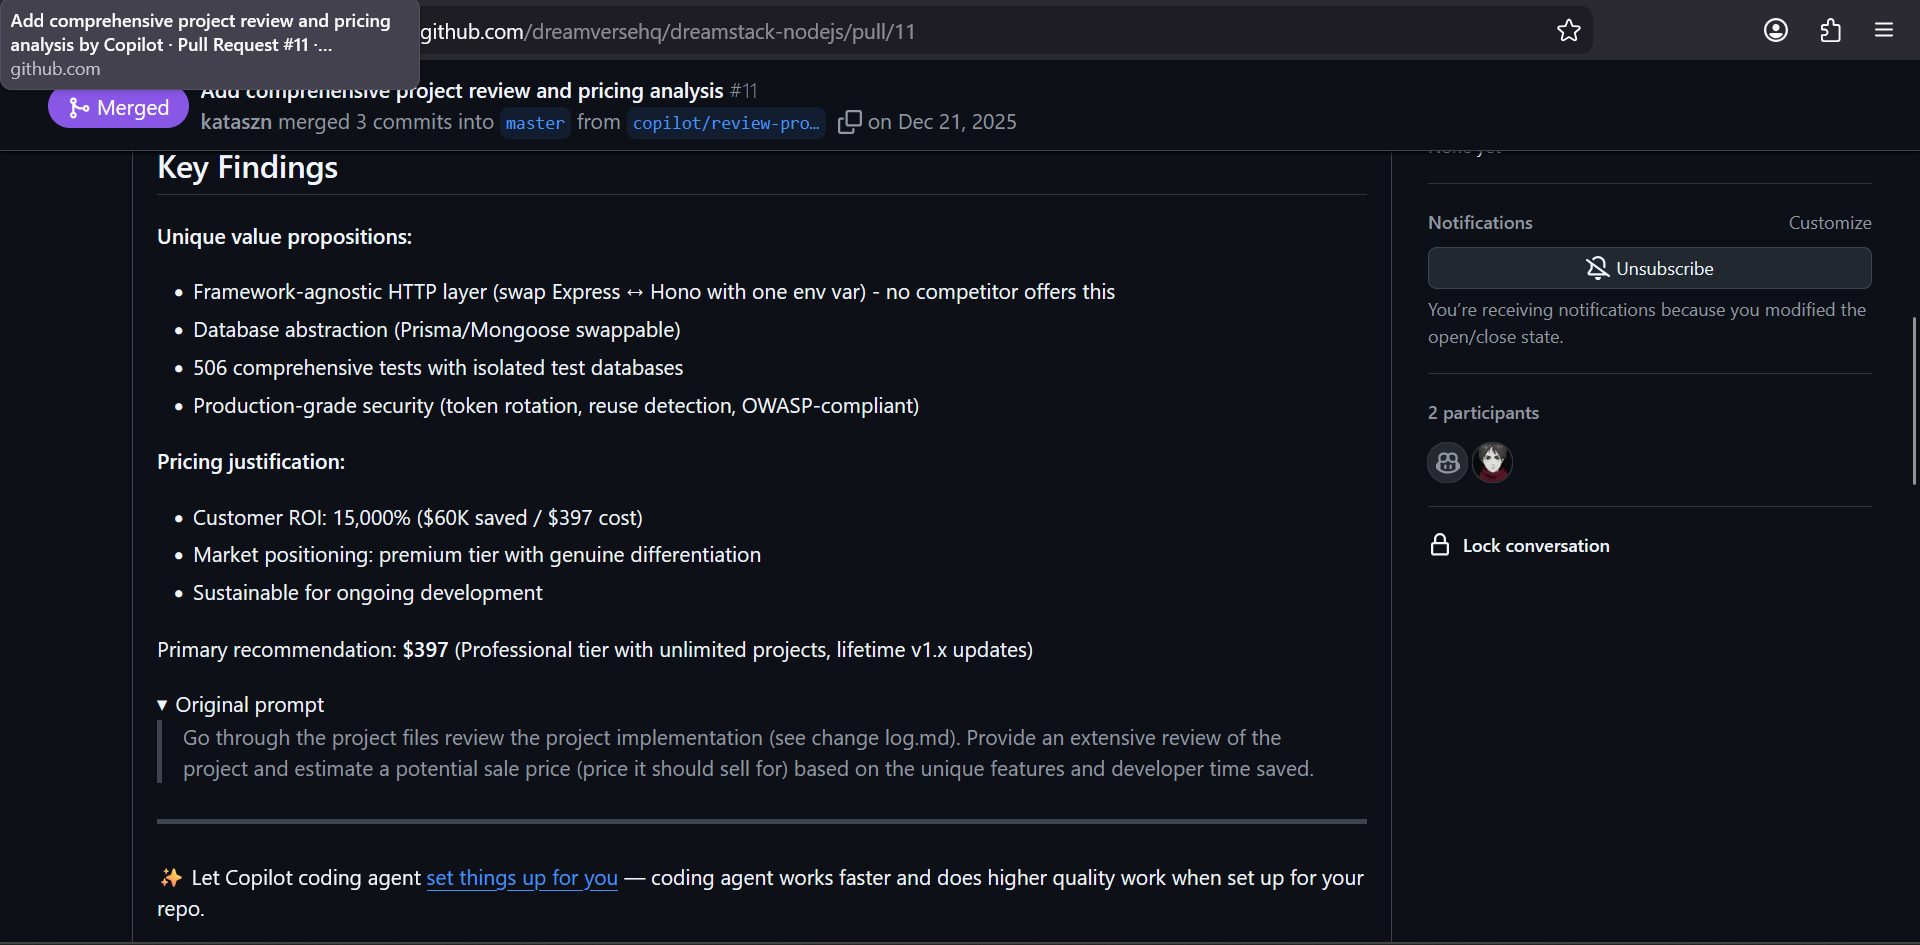Click the git-merge icon in the Merged badge
Image resolution: width=1920 pixels, height=945 pixels.
(79, 107)
